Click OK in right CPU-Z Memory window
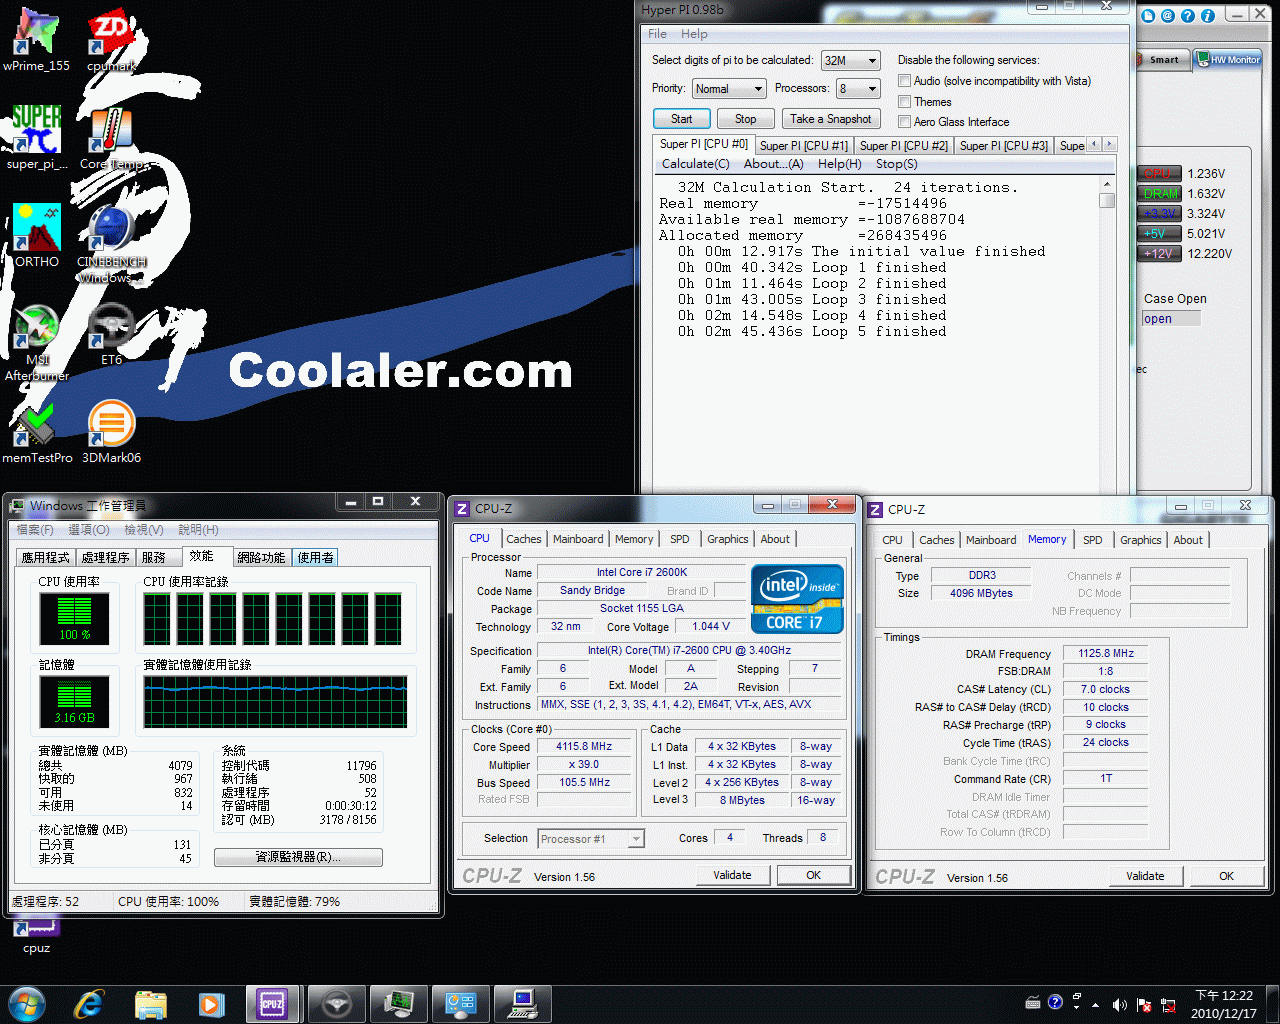 tap(1226, 876)
